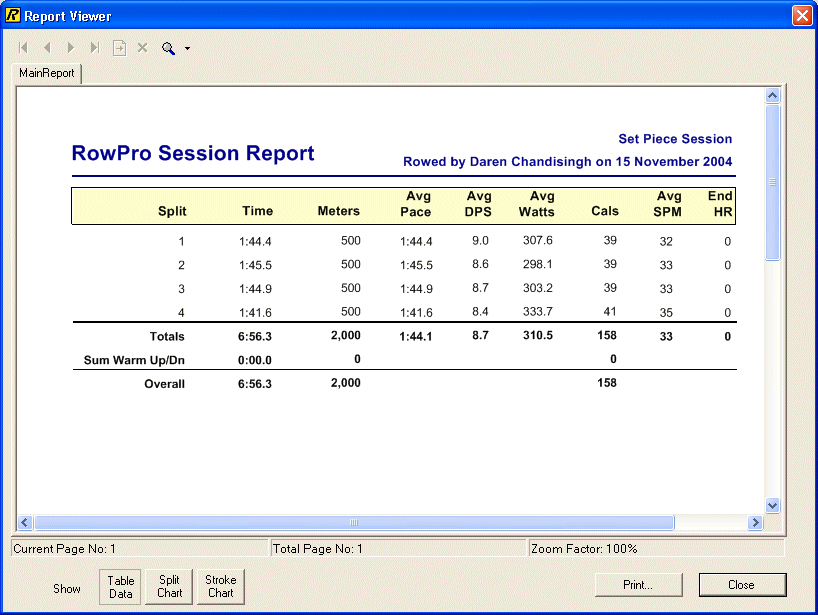Image resolution: width=818 pixels, height=615 pixels.
Task: Click the Report Viewer title bar icon
Action: pyautogui.click(x=13, y=15)
